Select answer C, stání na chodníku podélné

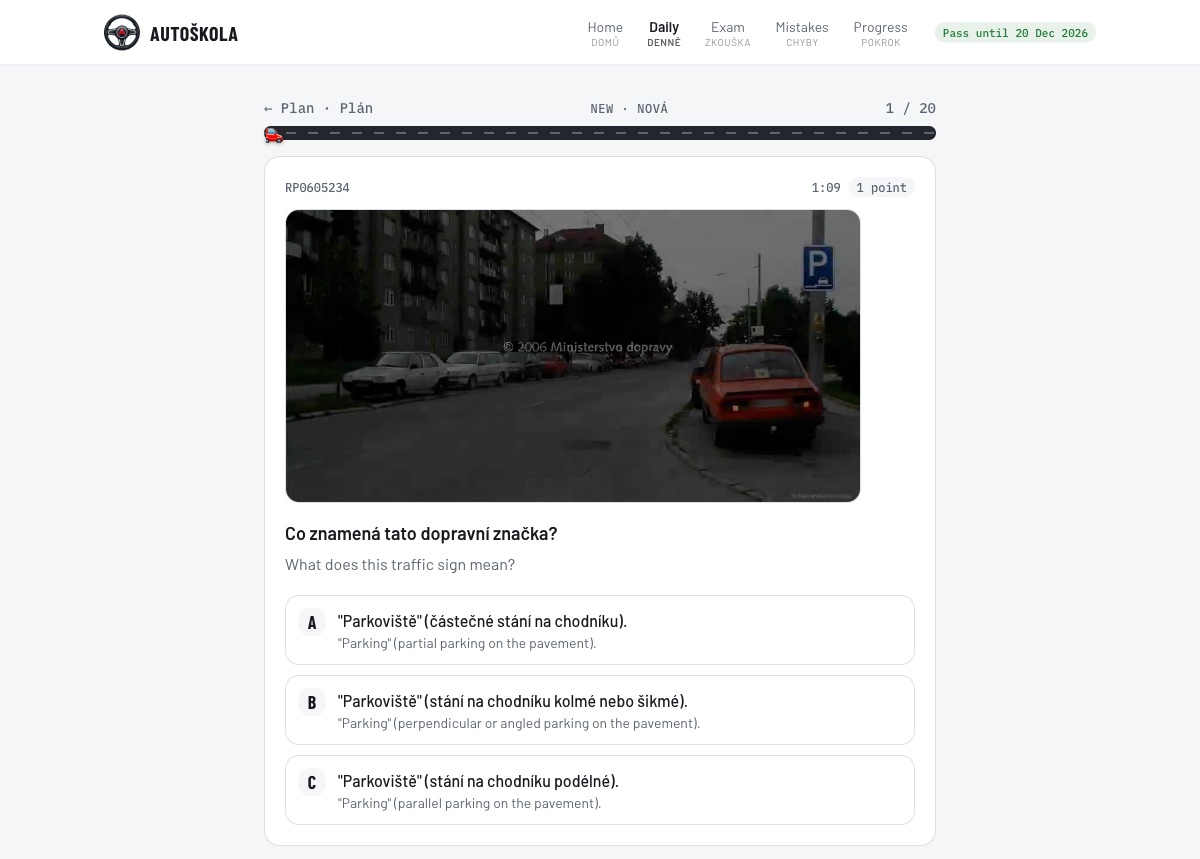[600, 790]
